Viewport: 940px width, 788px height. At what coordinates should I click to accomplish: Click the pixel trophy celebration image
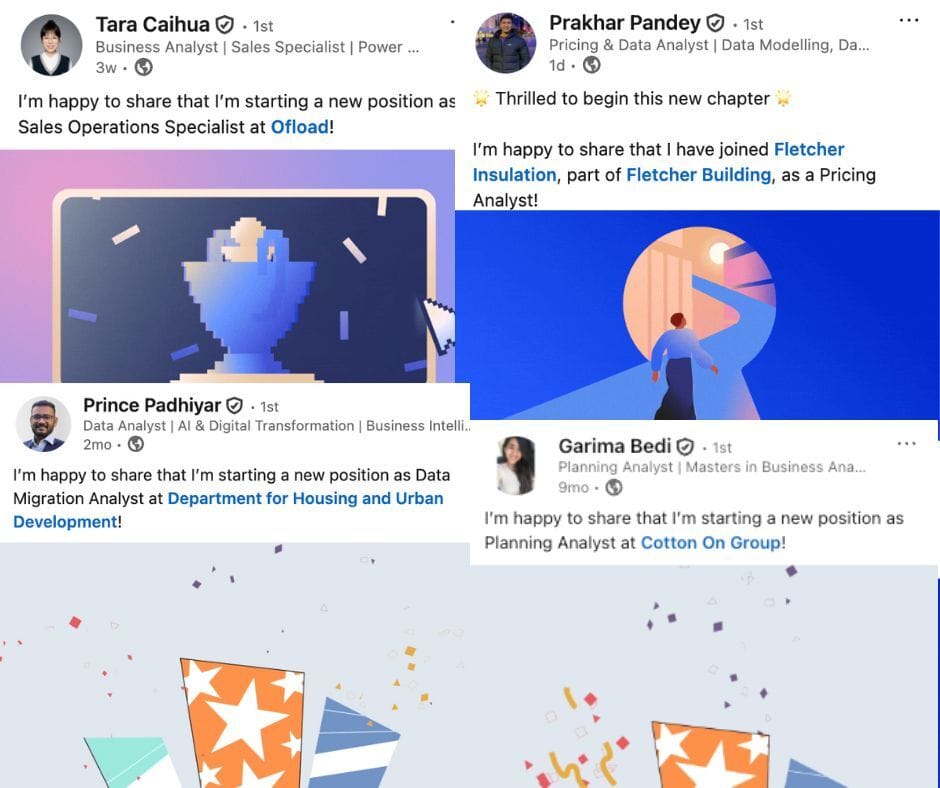(x=227, y=266)
